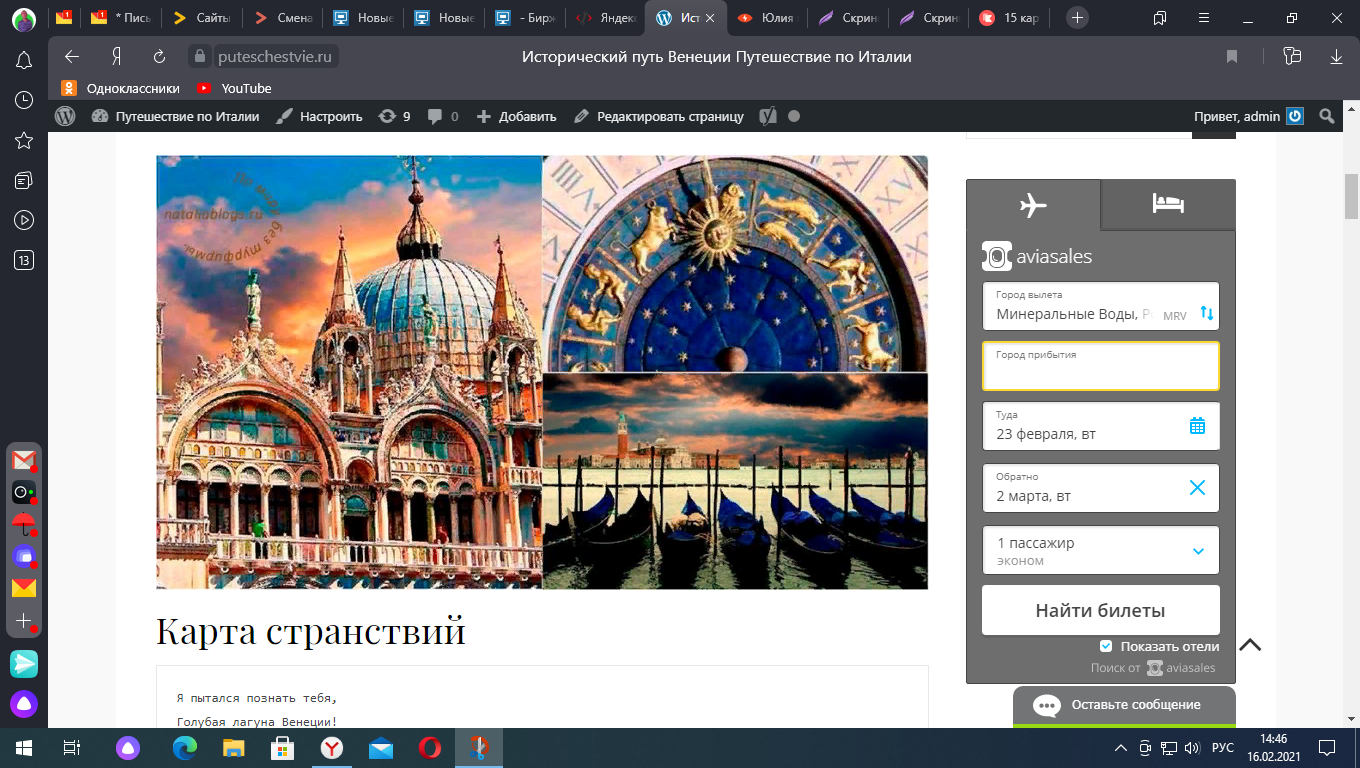
Task: Open the video play icon in the sidebar
Action: point(24,220)
